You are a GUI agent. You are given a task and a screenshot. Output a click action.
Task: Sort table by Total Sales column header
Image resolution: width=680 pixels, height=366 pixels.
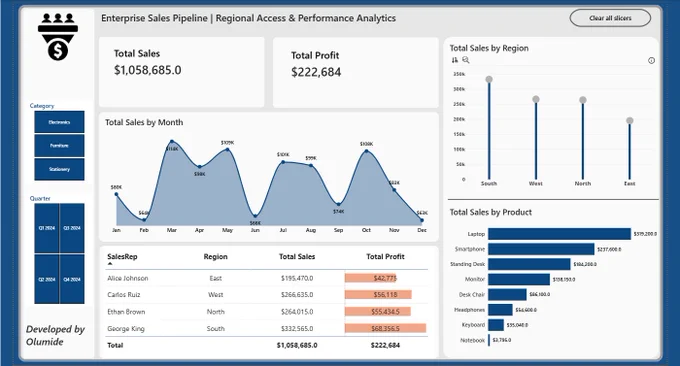point(297,257)
